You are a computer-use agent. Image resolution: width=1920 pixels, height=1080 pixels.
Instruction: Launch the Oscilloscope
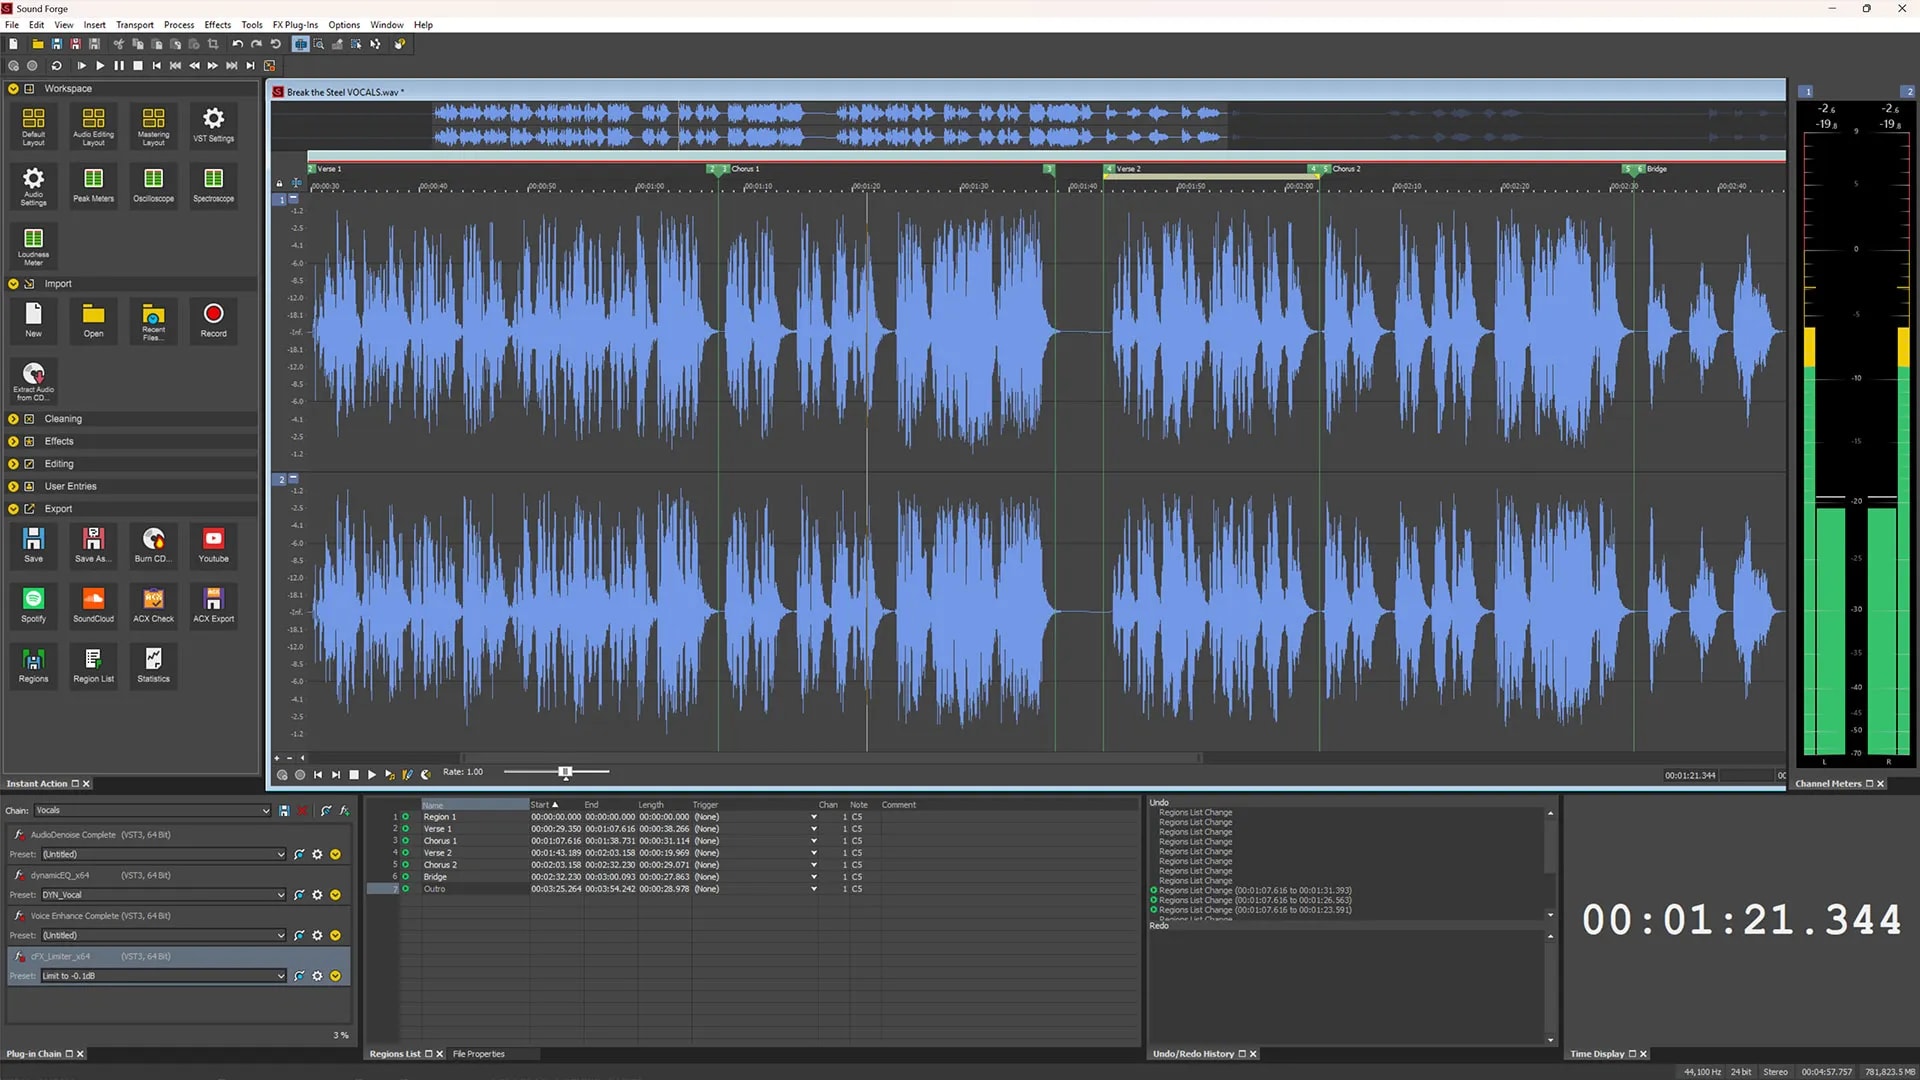point(153,185)
